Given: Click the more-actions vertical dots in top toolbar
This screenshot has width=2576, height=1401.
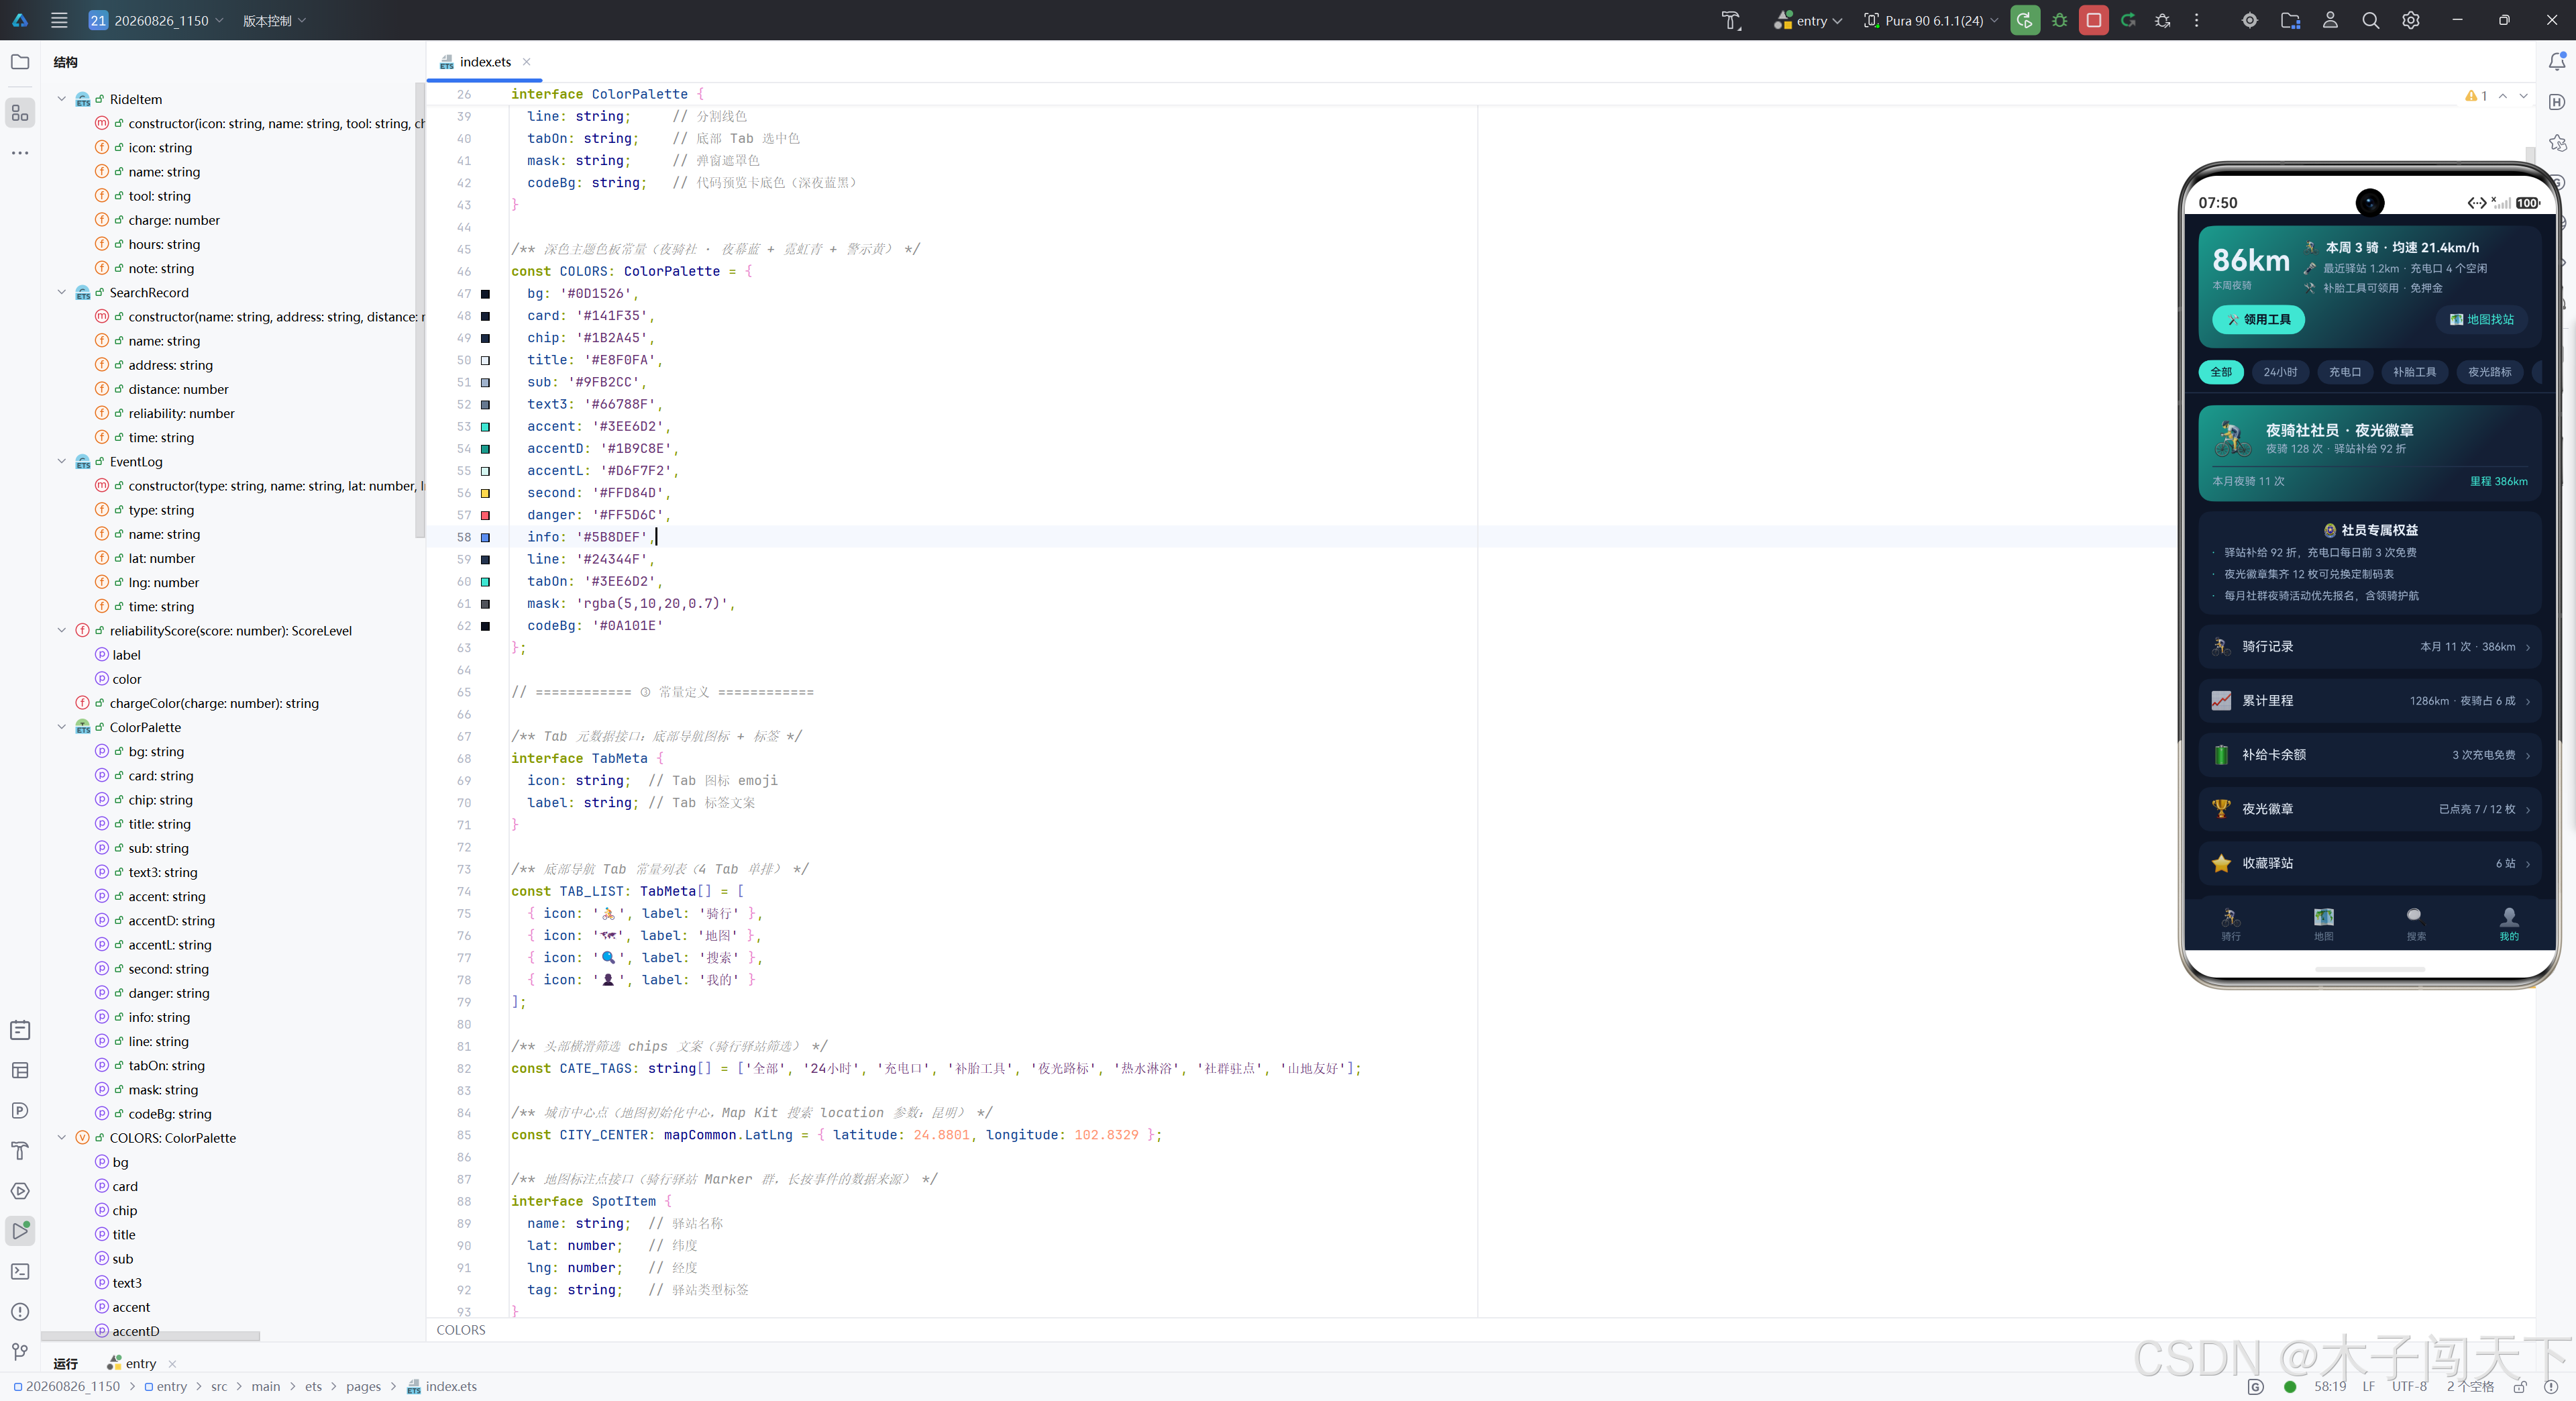Looking at the screenshot, I should (x=2196, y=20).
